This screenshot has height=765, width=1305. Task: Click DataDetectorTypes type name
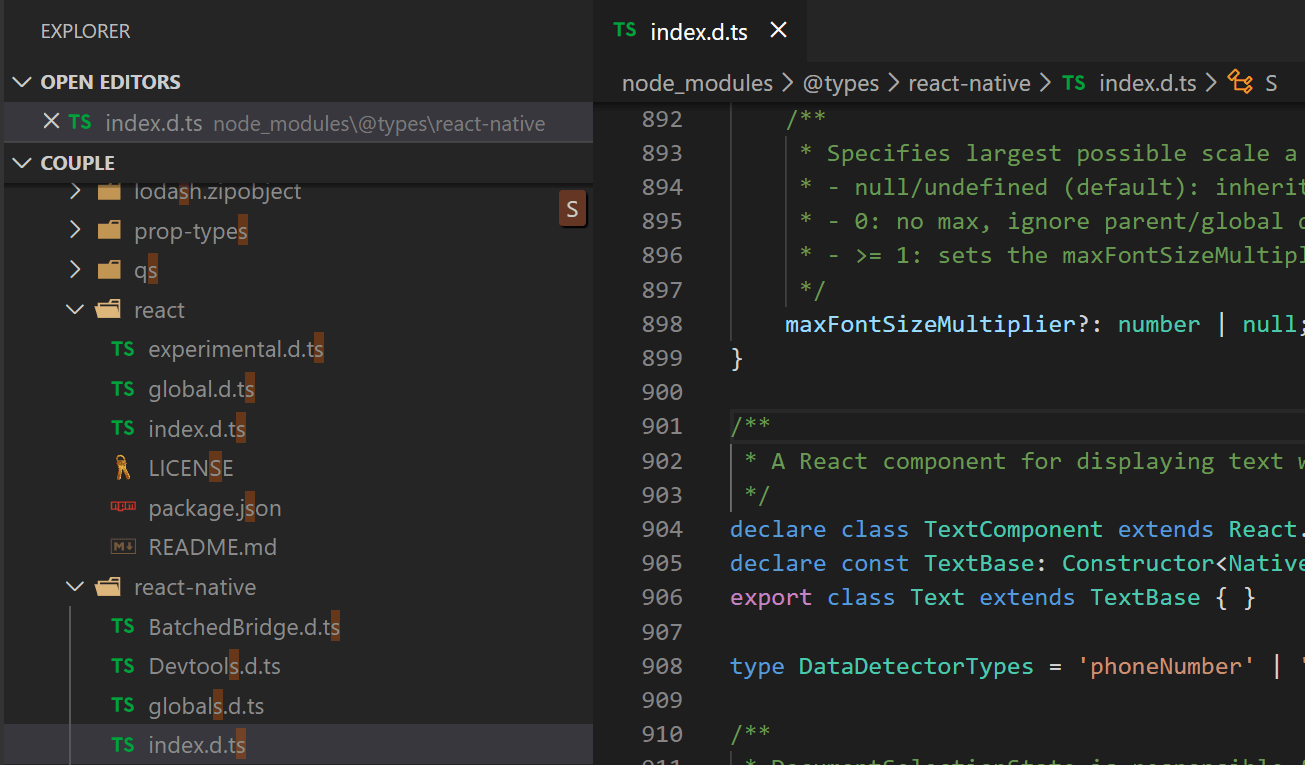tap(916, 666)
